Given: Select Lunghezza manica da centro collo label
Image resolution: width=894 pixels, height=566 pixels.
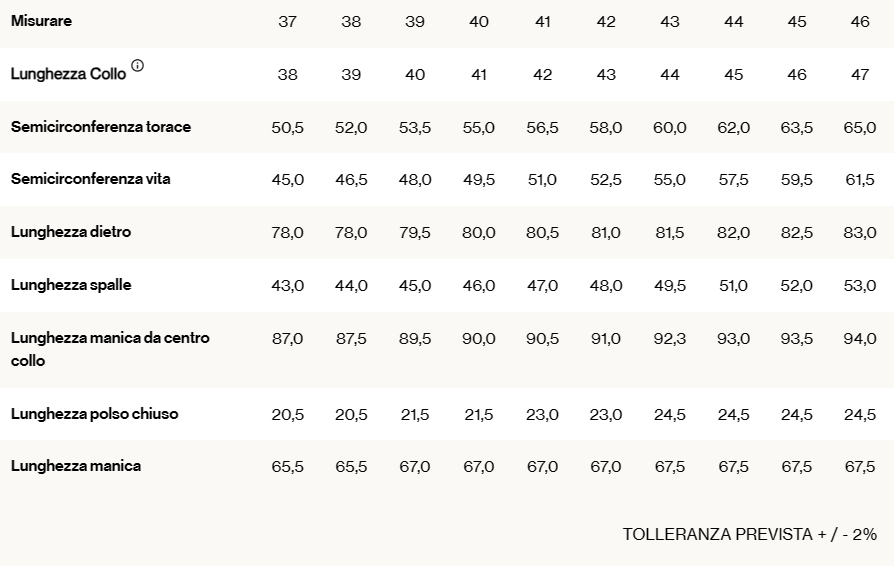Looking at the screenshot, I should point(110,349).
